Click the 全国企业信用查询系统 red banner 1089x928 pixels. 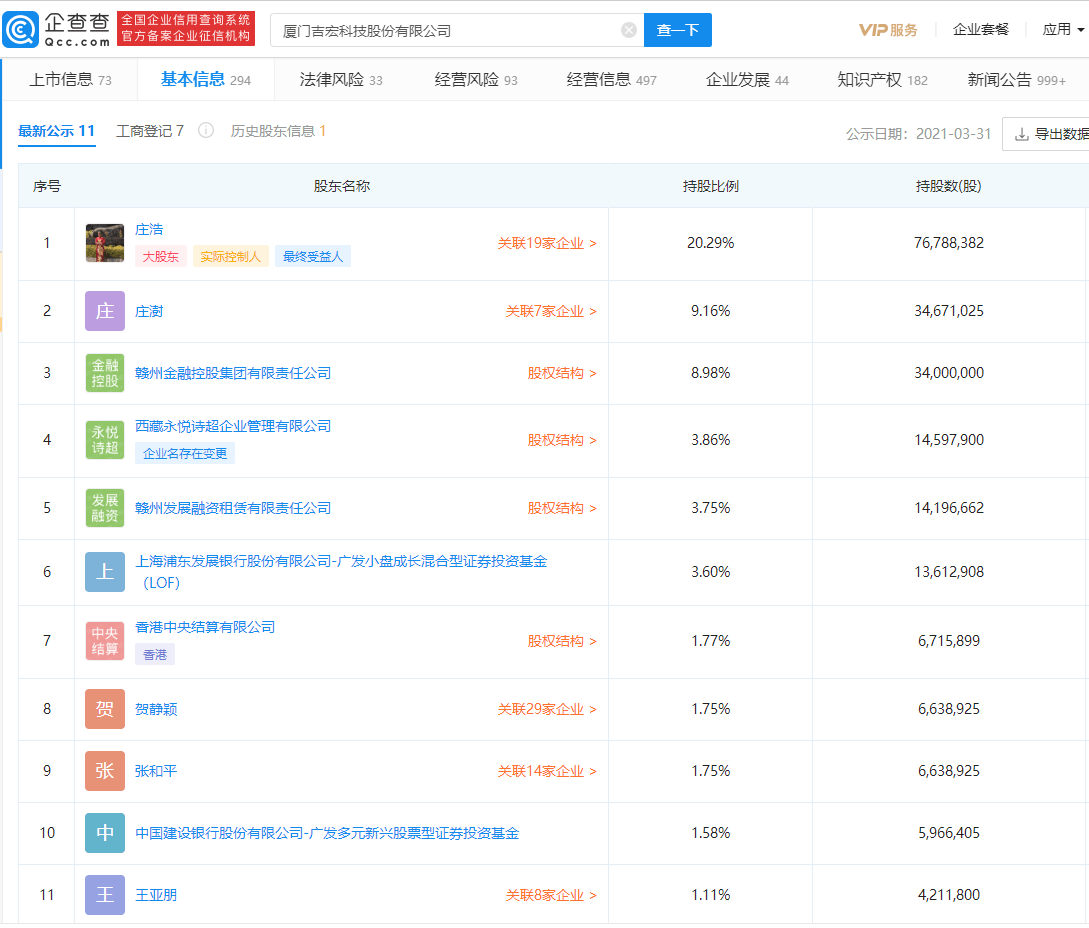coord(186,28)
